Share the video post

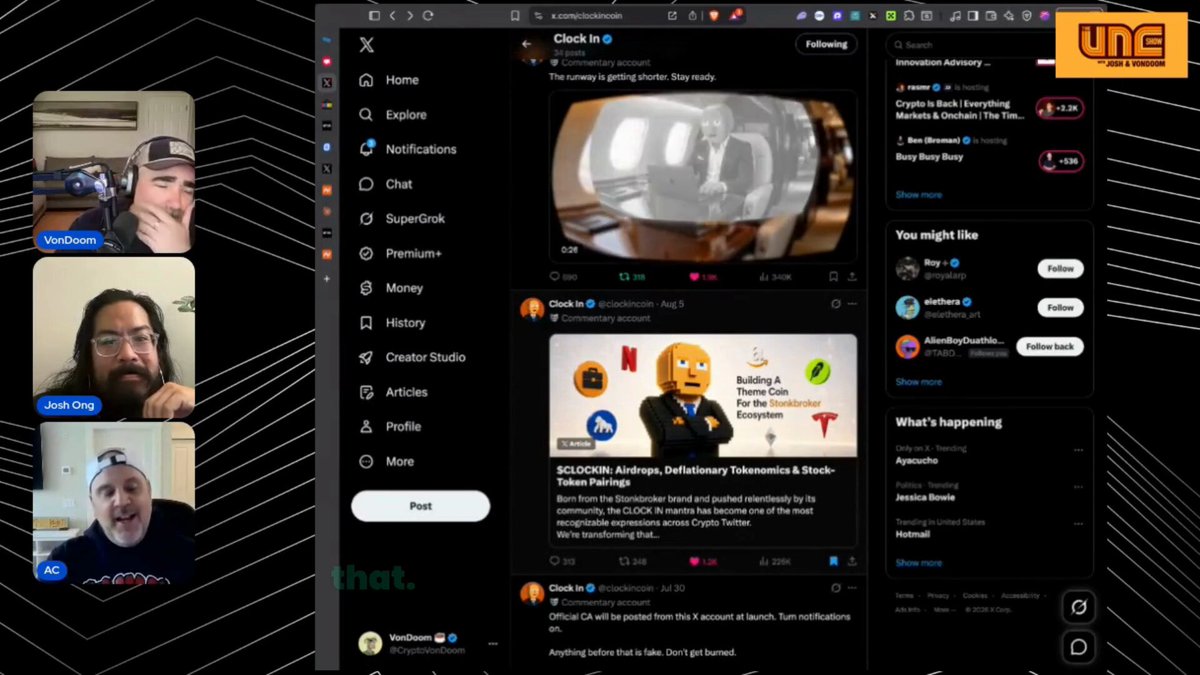[x=852, y=277]
